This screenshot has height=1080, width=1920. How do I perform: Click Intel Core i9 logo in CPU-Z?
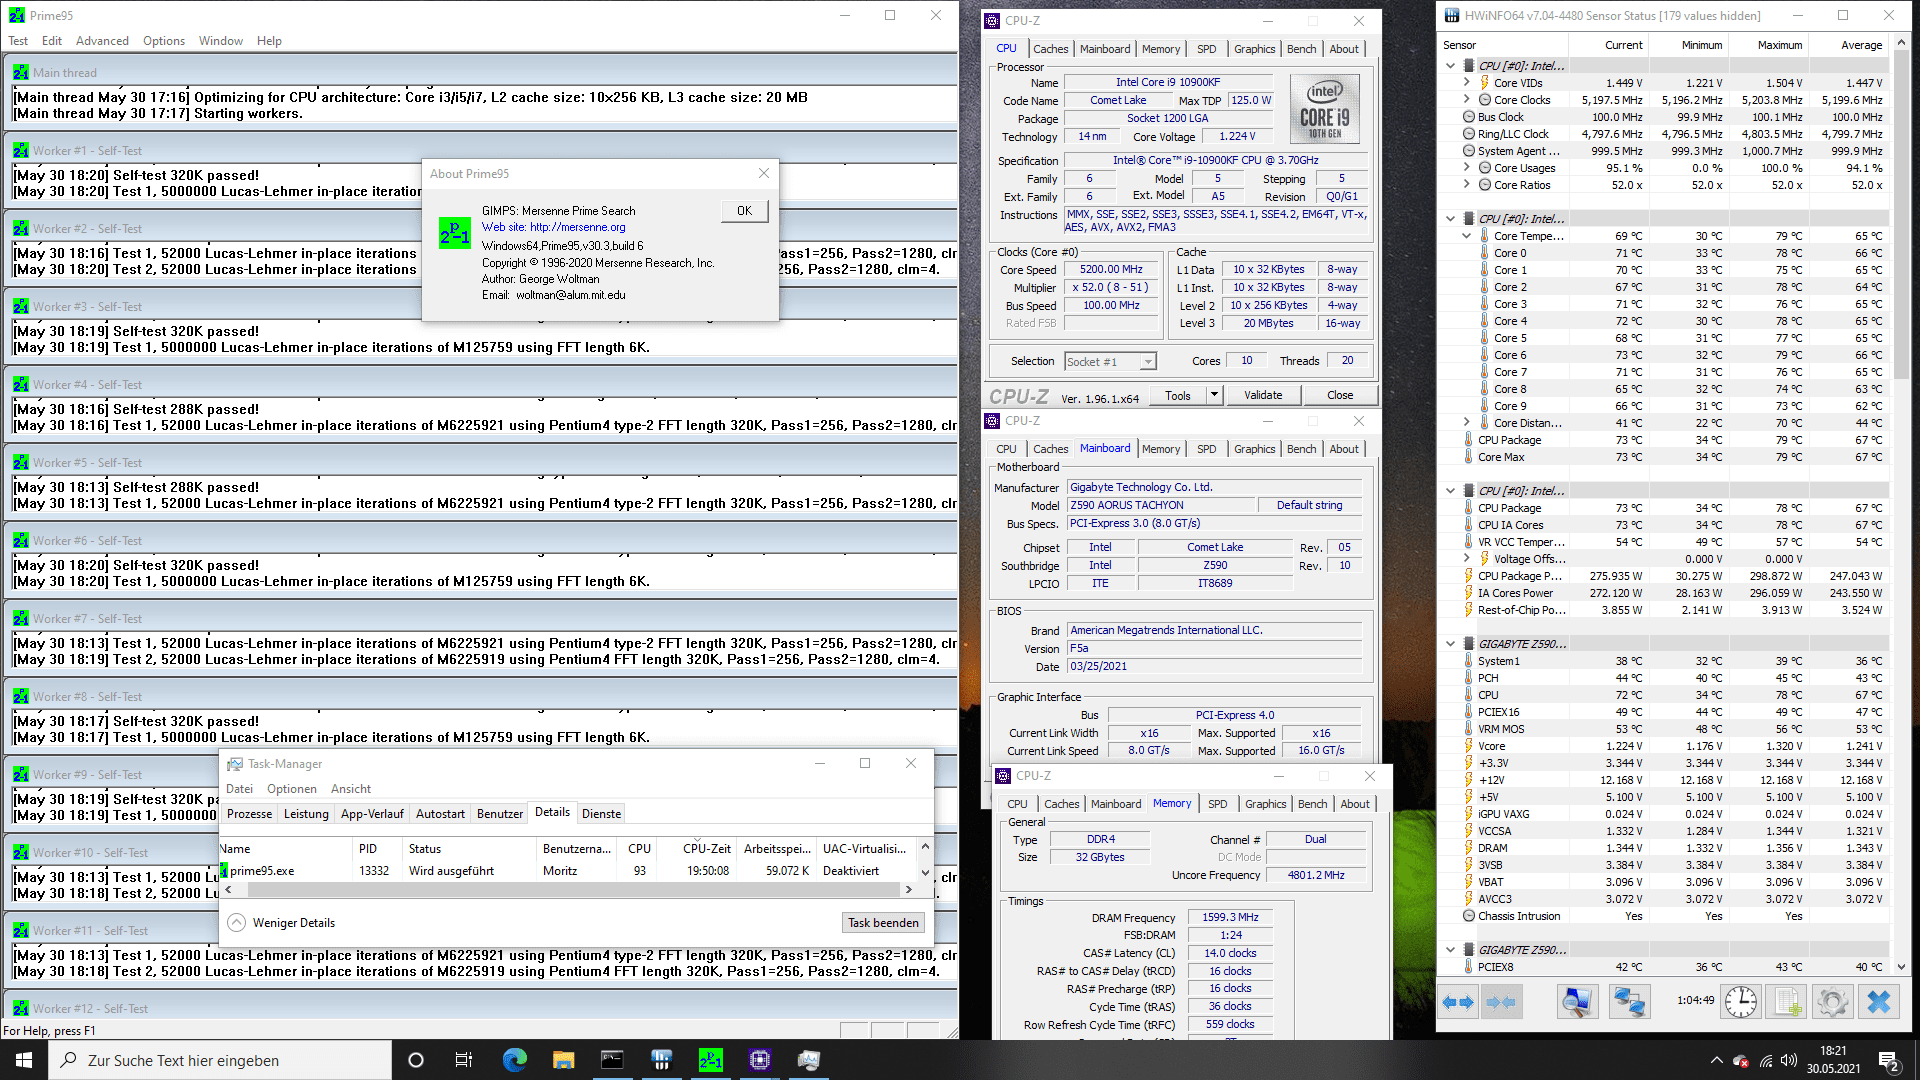tap(1324, 109)
